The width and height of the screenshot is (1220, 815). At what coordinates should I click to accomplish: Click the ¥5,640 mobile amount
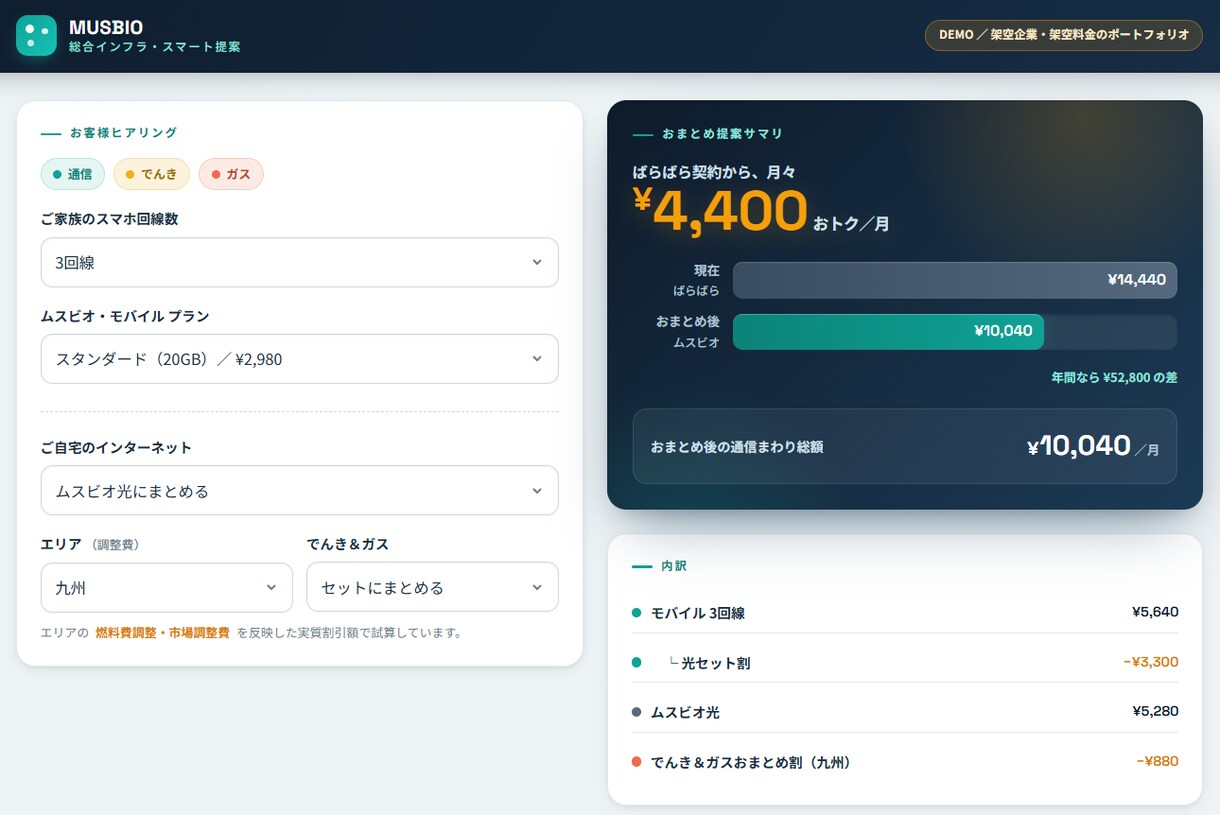pos(1155,612)
